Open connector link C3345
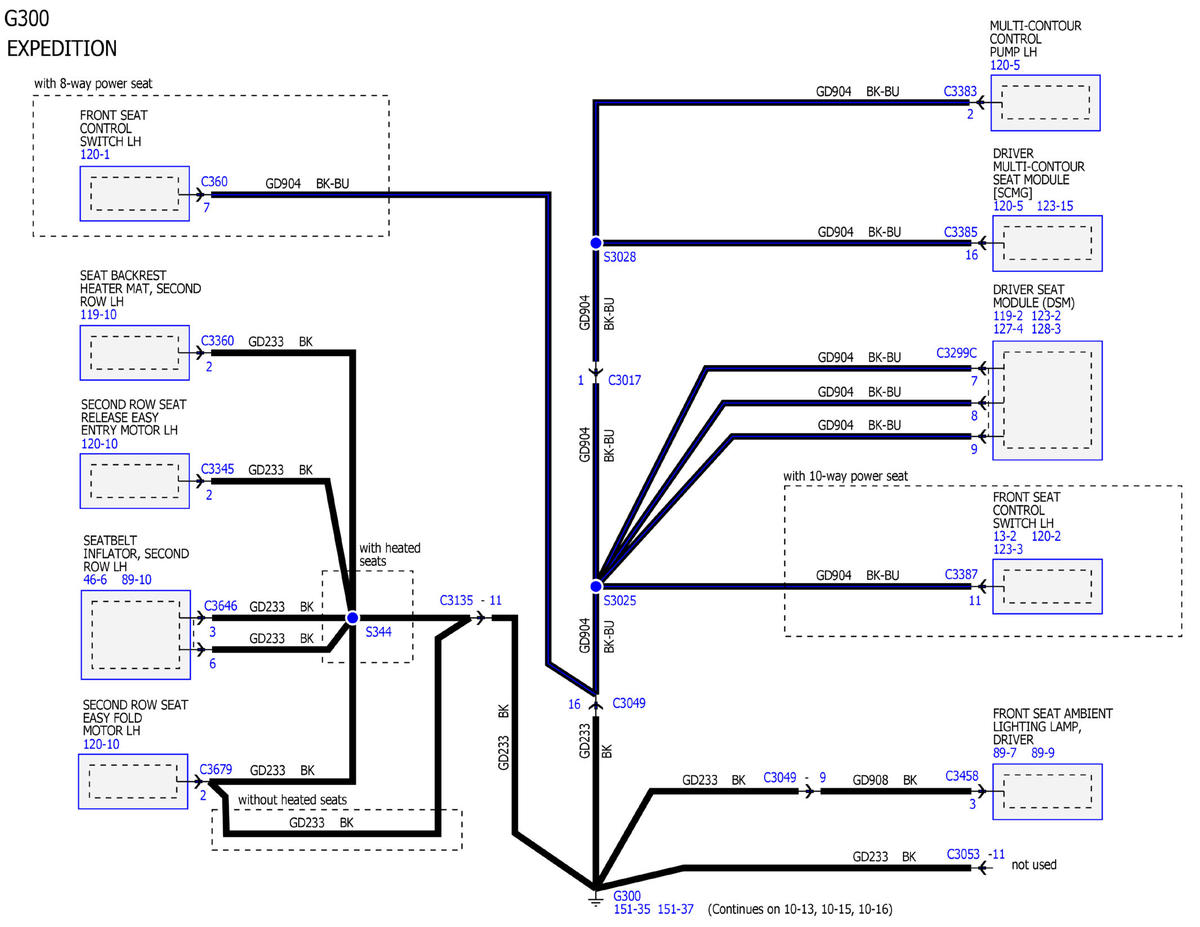Image resolution: width=1200 pixels, height=927 pixels. (217, 469)
